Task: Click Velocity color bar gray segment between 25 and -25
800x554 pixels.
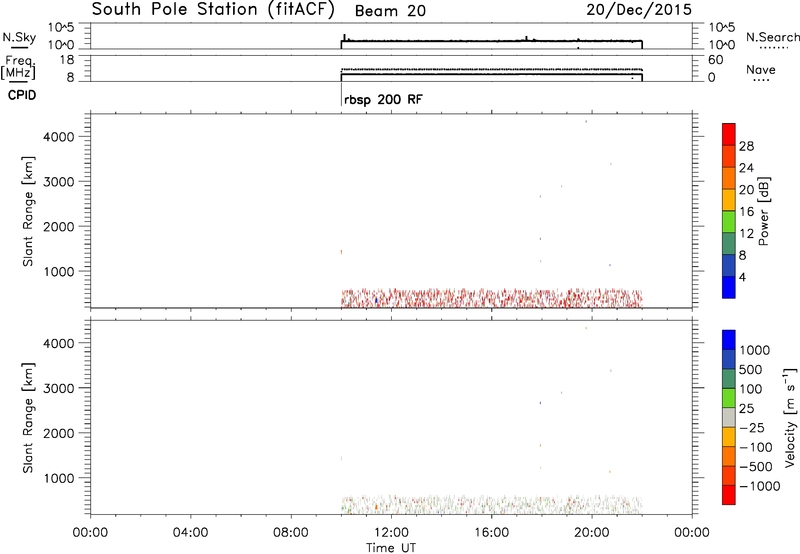Action: tap(729, 417)
